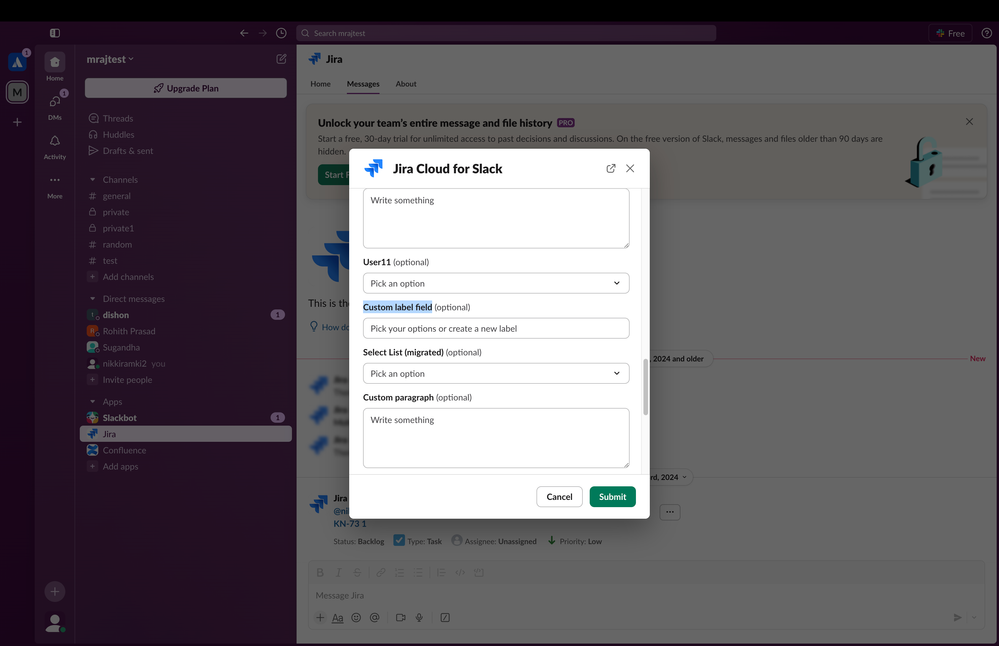Open the Select List (migrated) dropdown
The width and height of the screenshot is (999, 646).
click(x=496, y=373)
